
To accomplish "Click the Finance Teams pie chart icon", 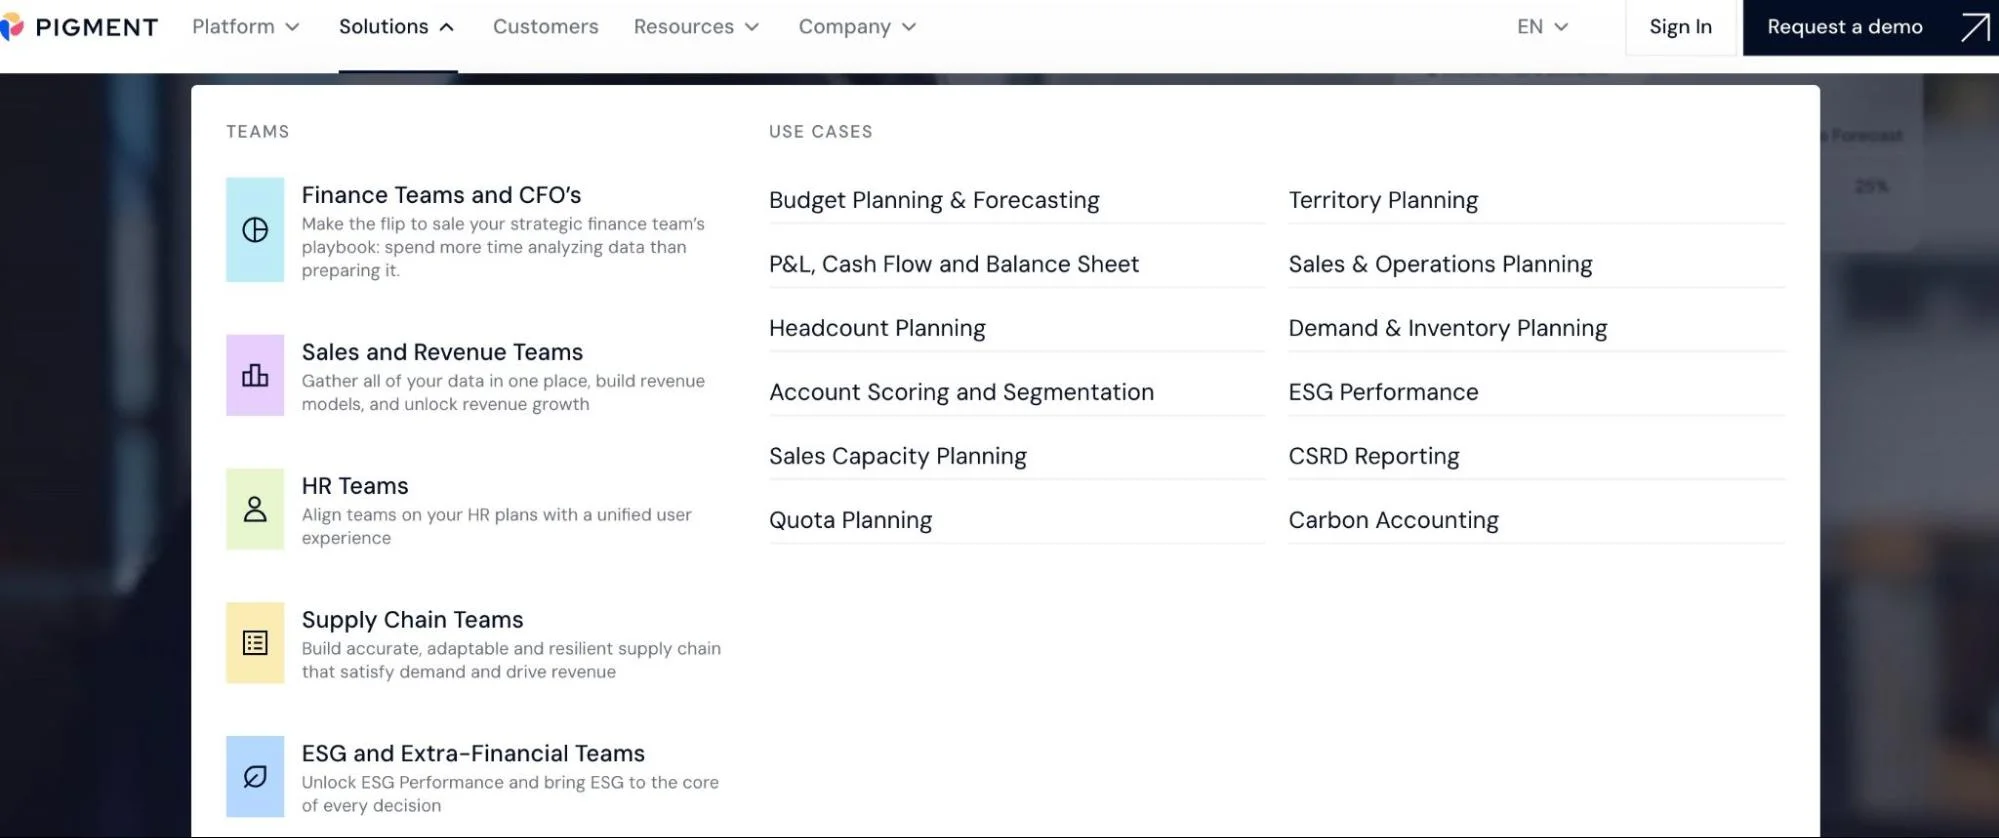I will 255,230.
